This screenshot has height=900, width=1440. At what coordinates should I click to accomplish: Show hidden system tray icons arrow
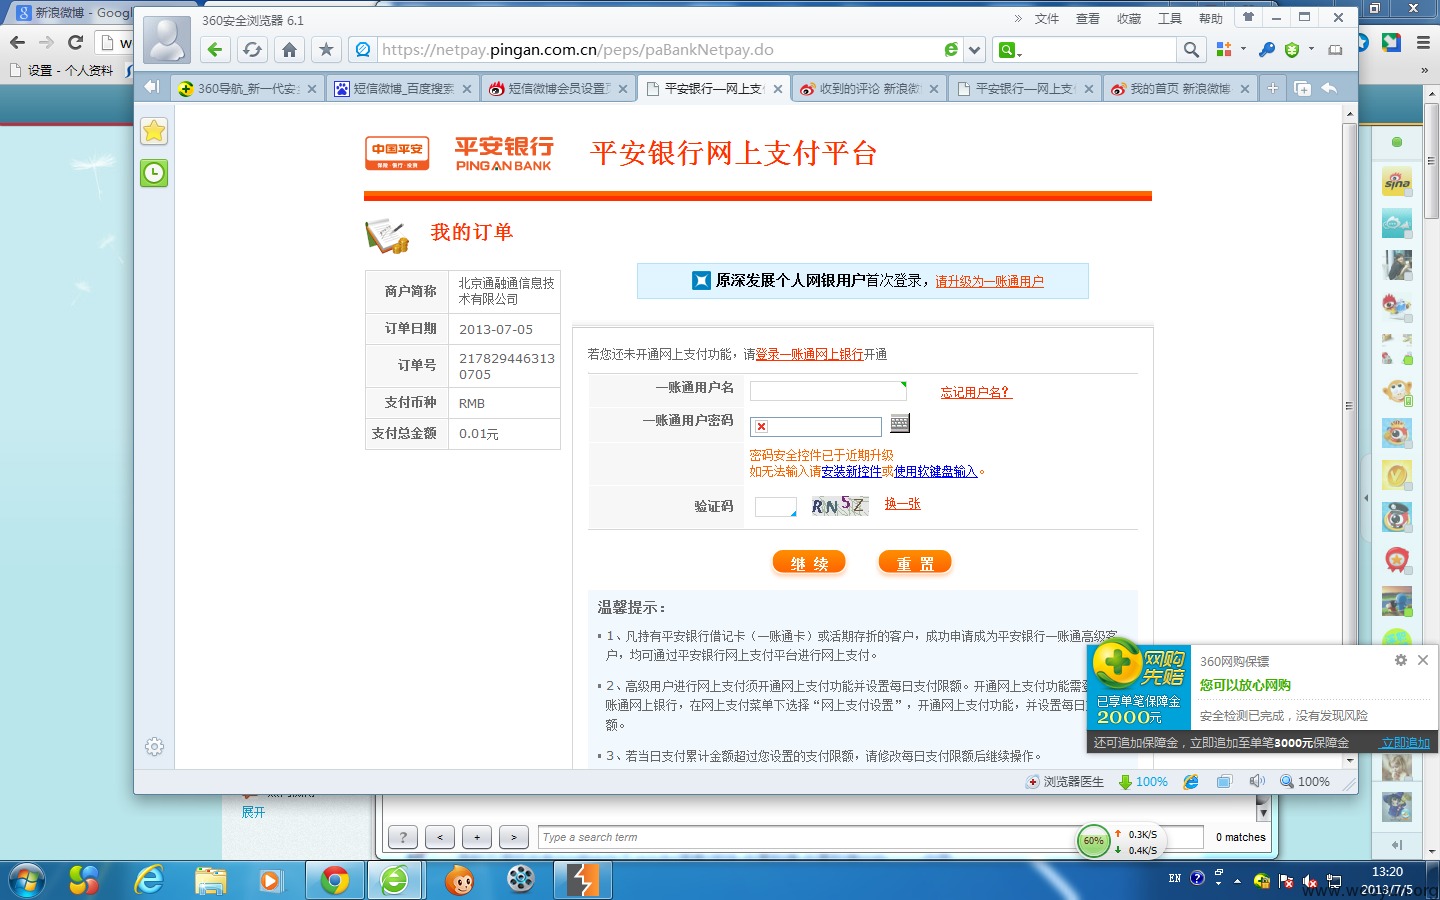tap(1237, 881)
